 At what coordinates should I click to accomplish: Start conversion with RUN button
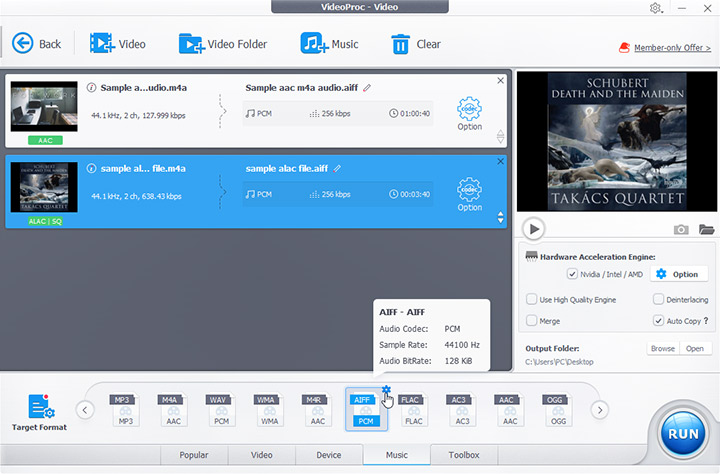[x=683, y=434]
